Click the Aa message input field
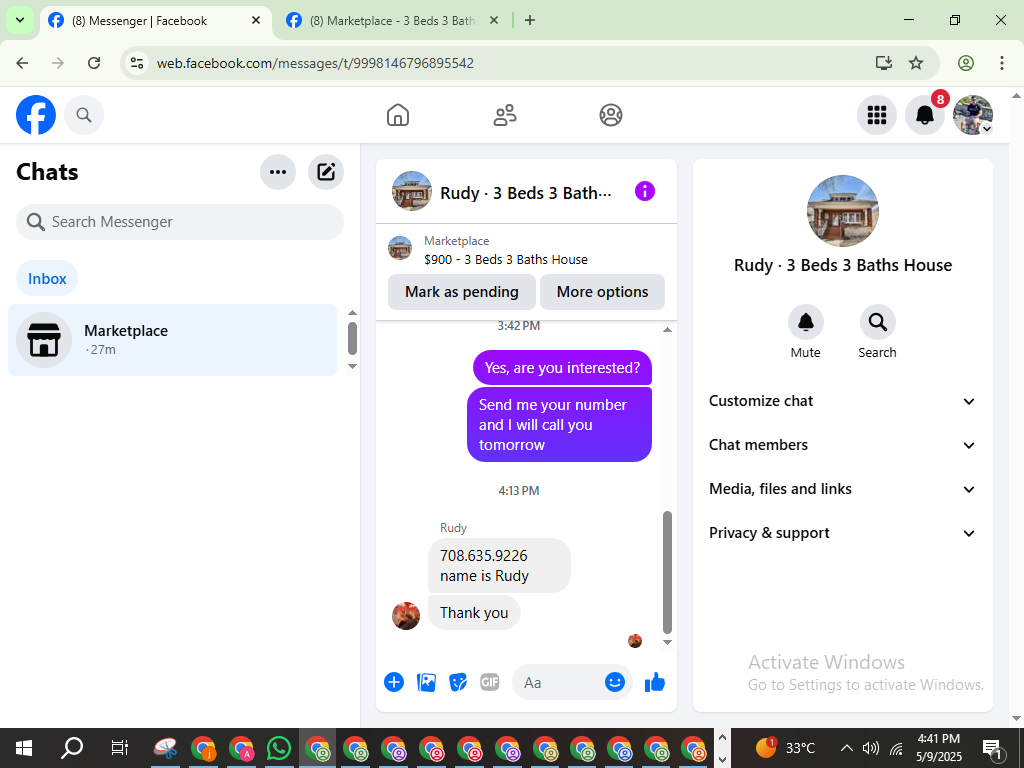1024x768 pixels. point(558,683)
